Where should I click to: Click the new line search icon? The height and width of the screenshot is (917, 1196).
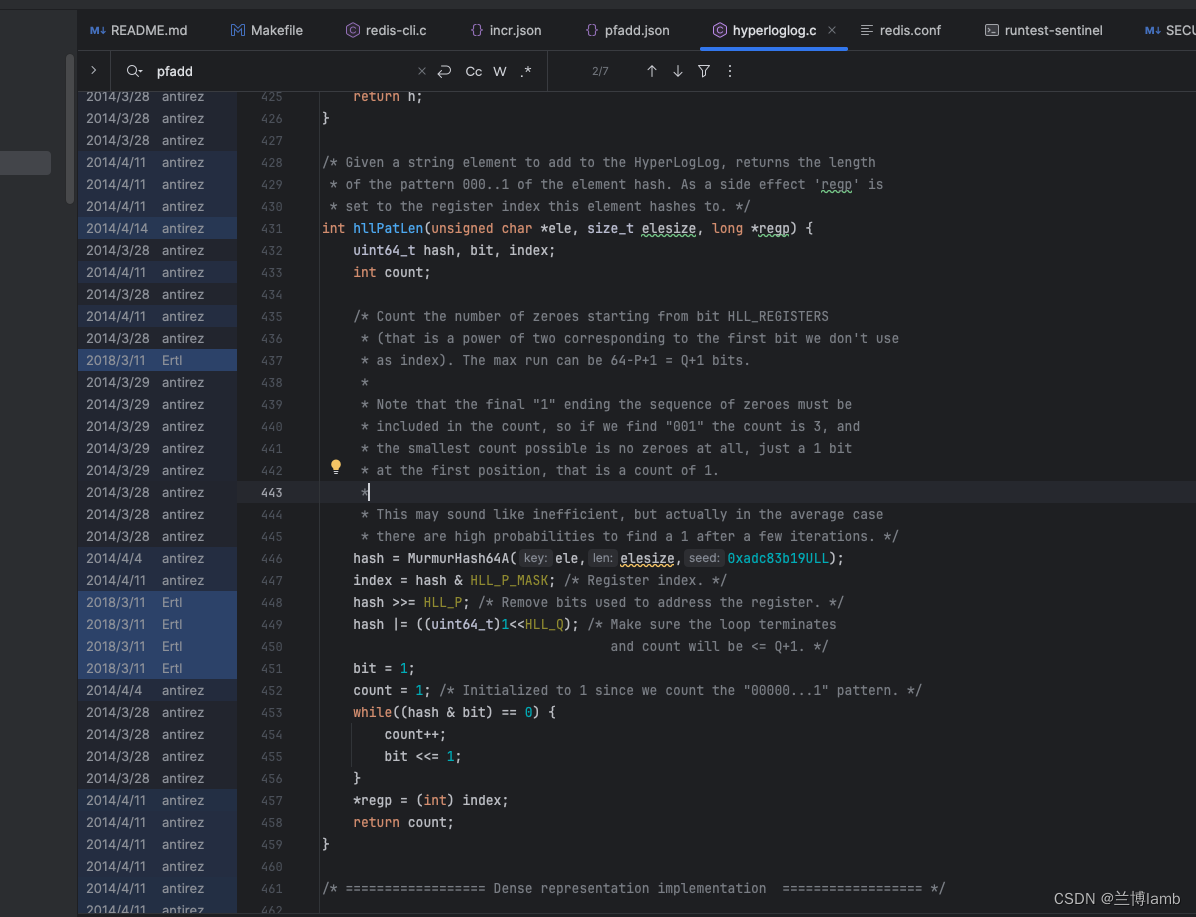[445, 71]
